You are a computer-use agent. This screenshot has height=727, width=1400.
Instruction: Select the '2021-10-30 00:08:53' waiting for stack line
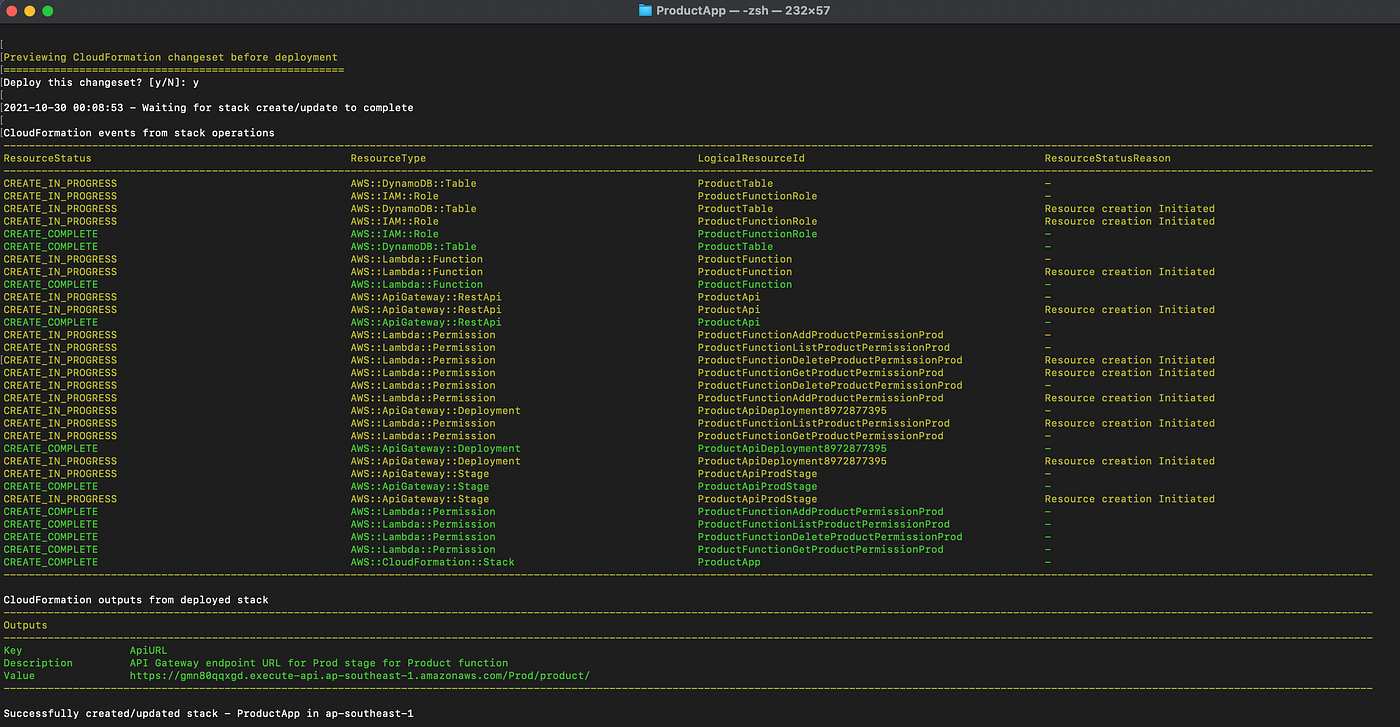[208, 108]
